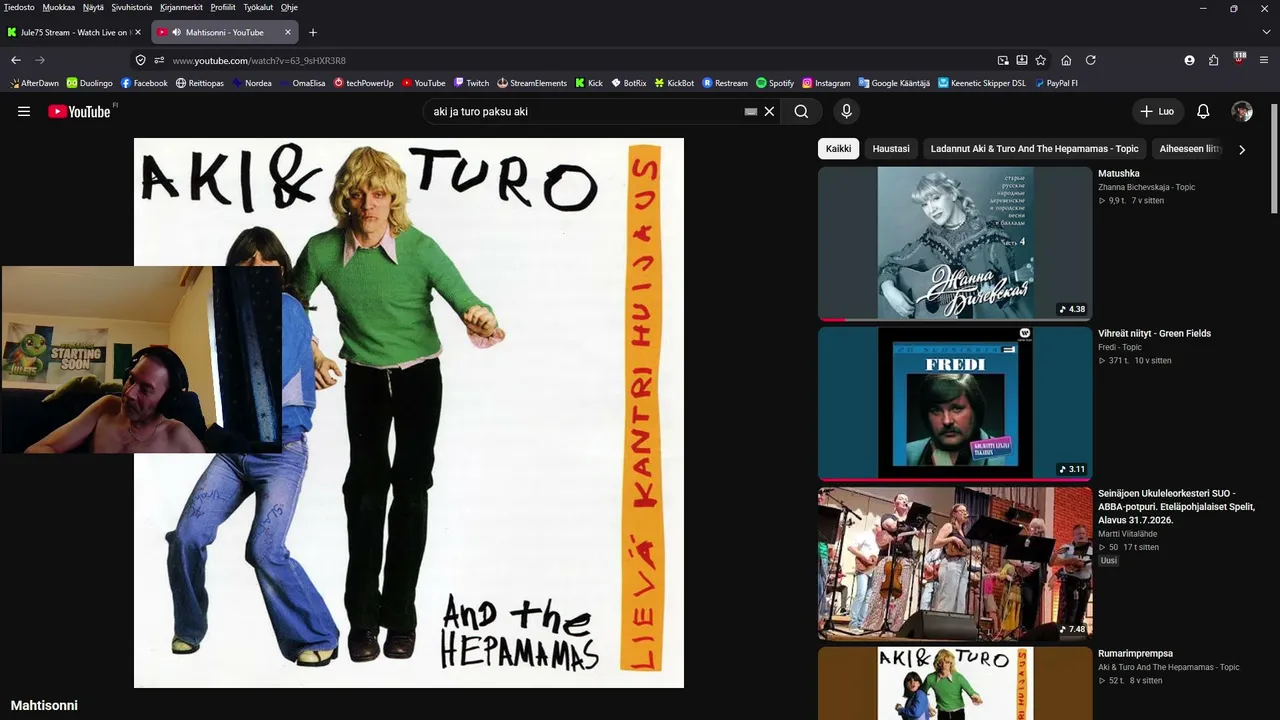
Task: Visit the 'Fredi - Topic' channel
Action: pyautogui.click(x=1120, y=347)
